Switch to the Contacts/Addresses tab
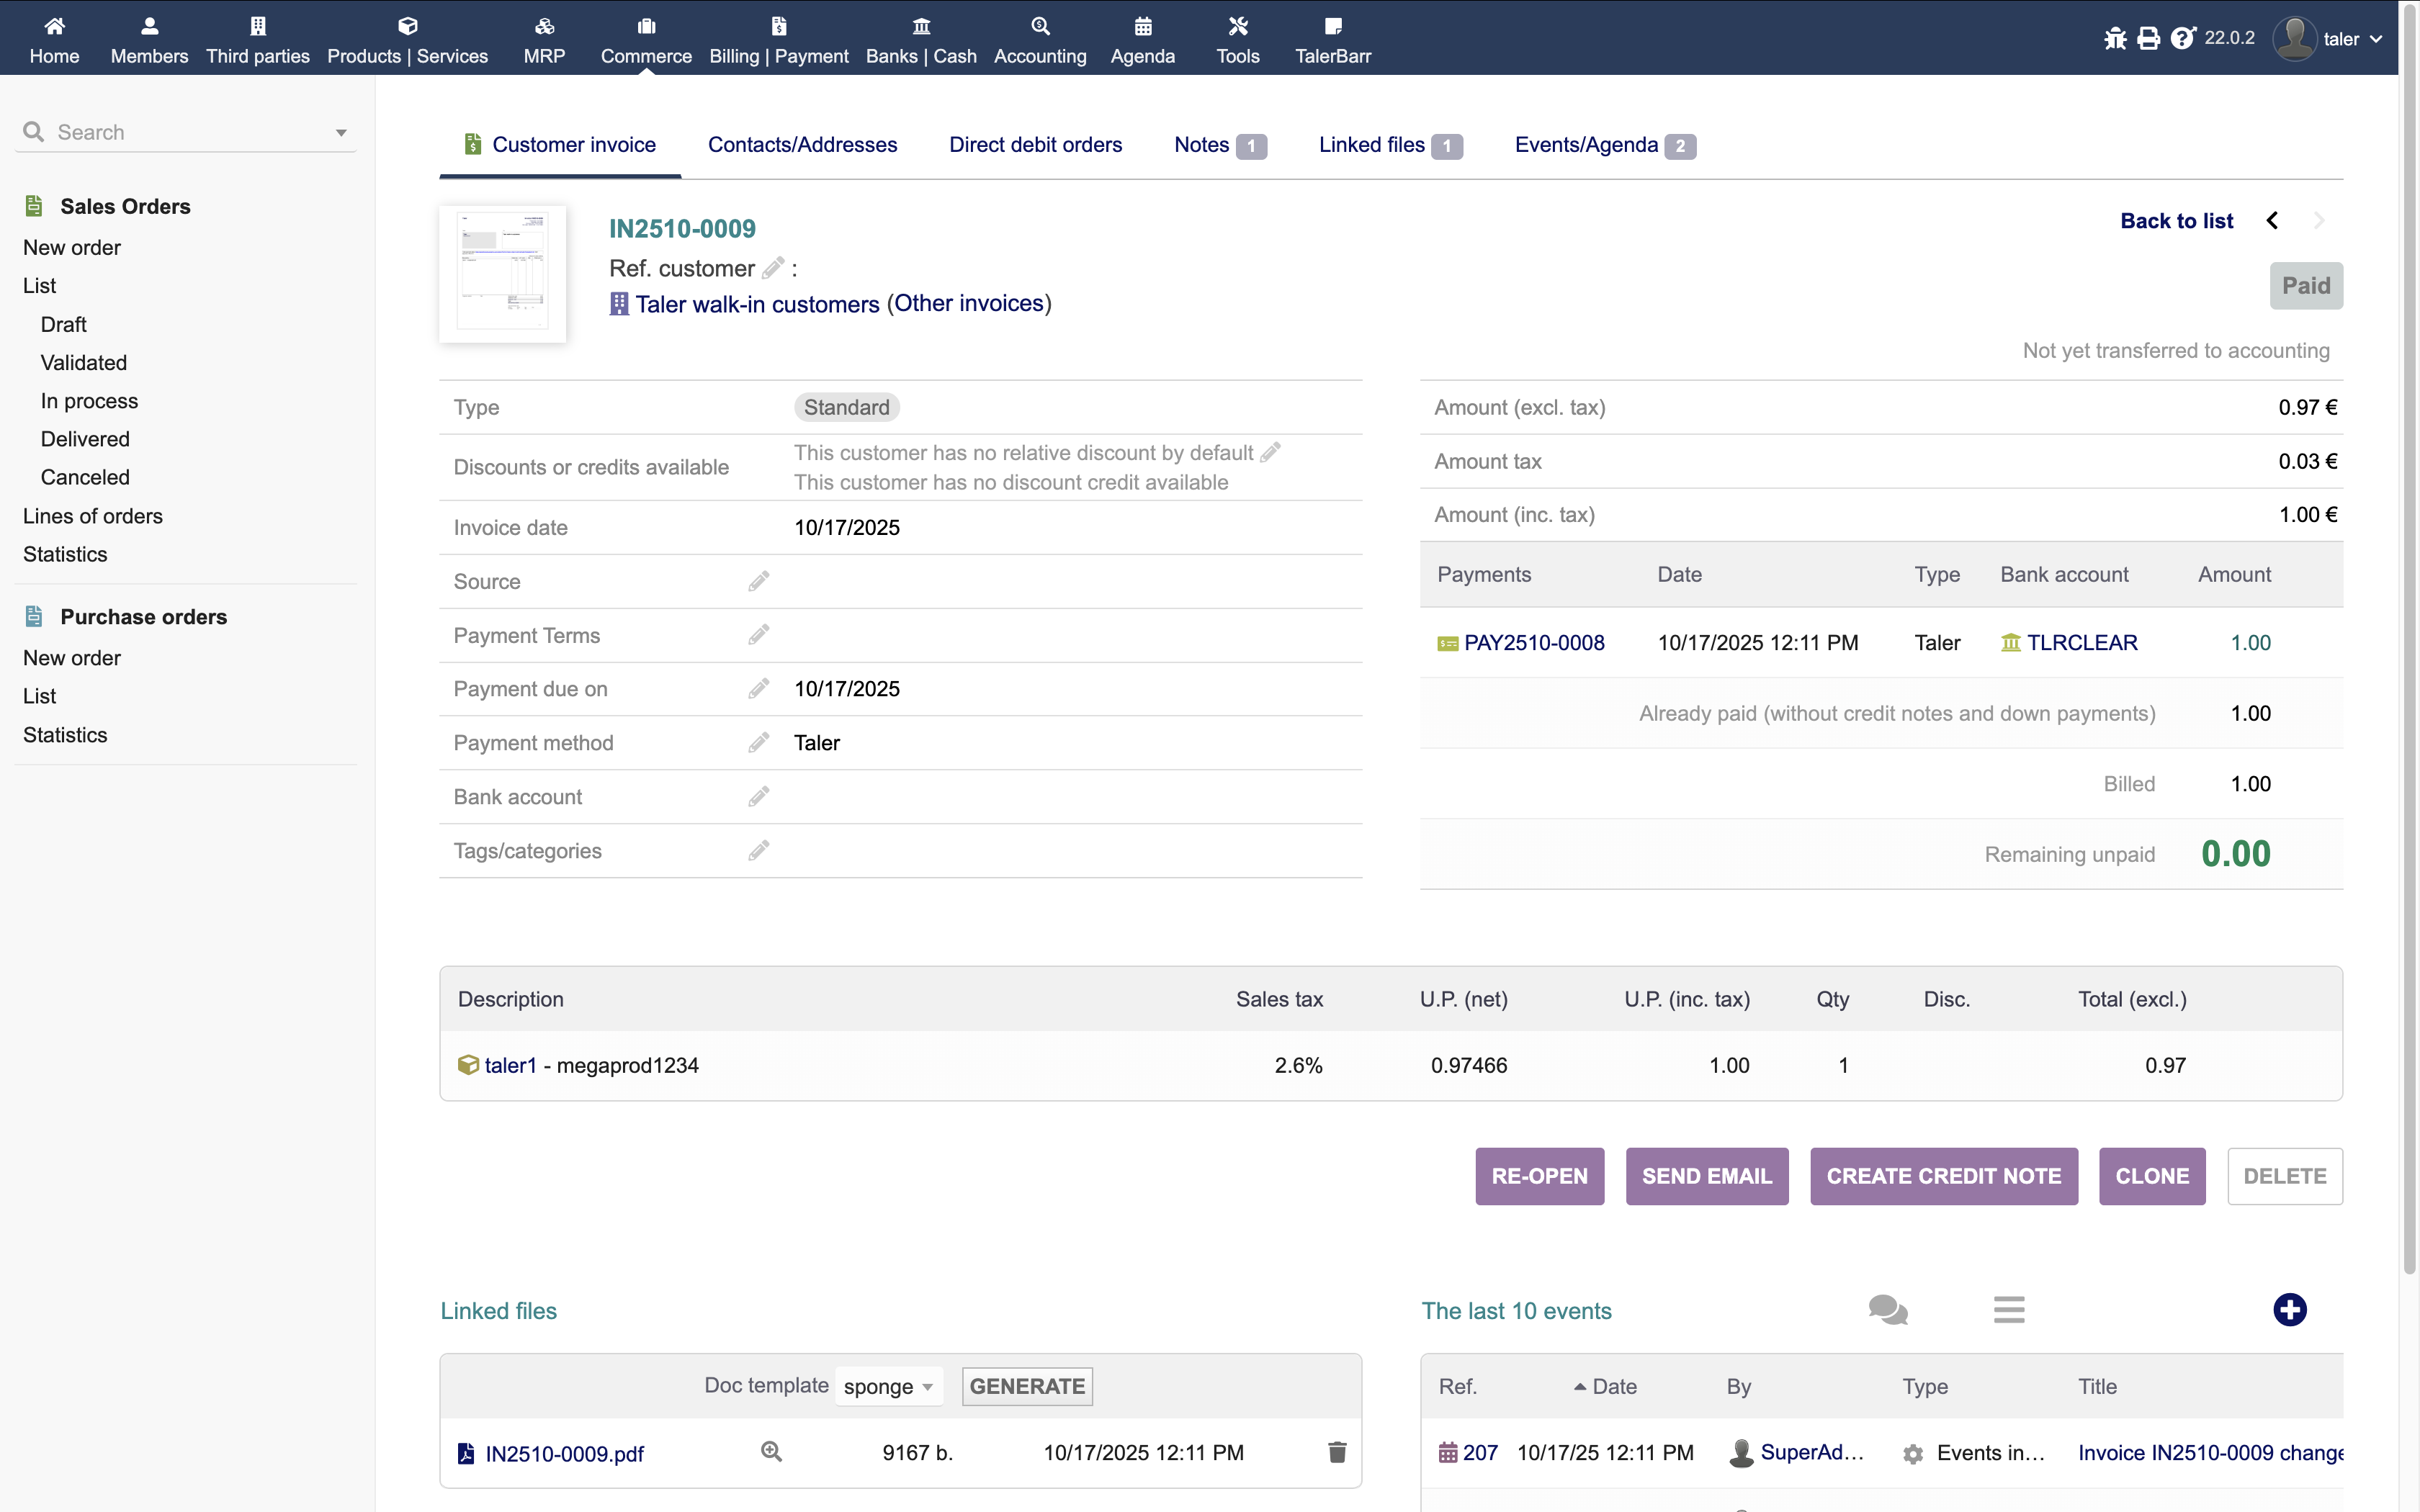This screenshot has height=1512, width=2420. click(802, 145)
